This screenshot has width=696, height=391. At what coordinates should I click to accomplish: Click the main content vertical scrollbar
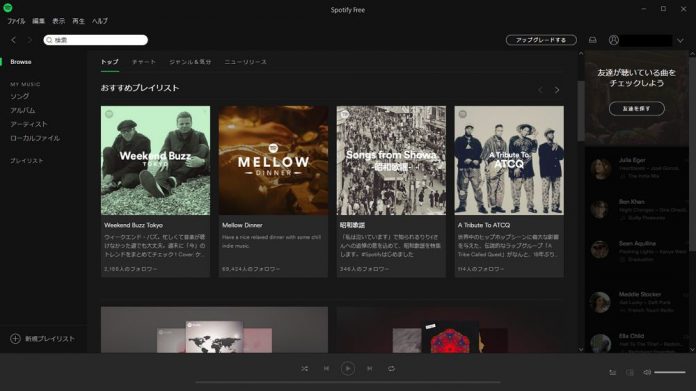click(x=581, y=111)
